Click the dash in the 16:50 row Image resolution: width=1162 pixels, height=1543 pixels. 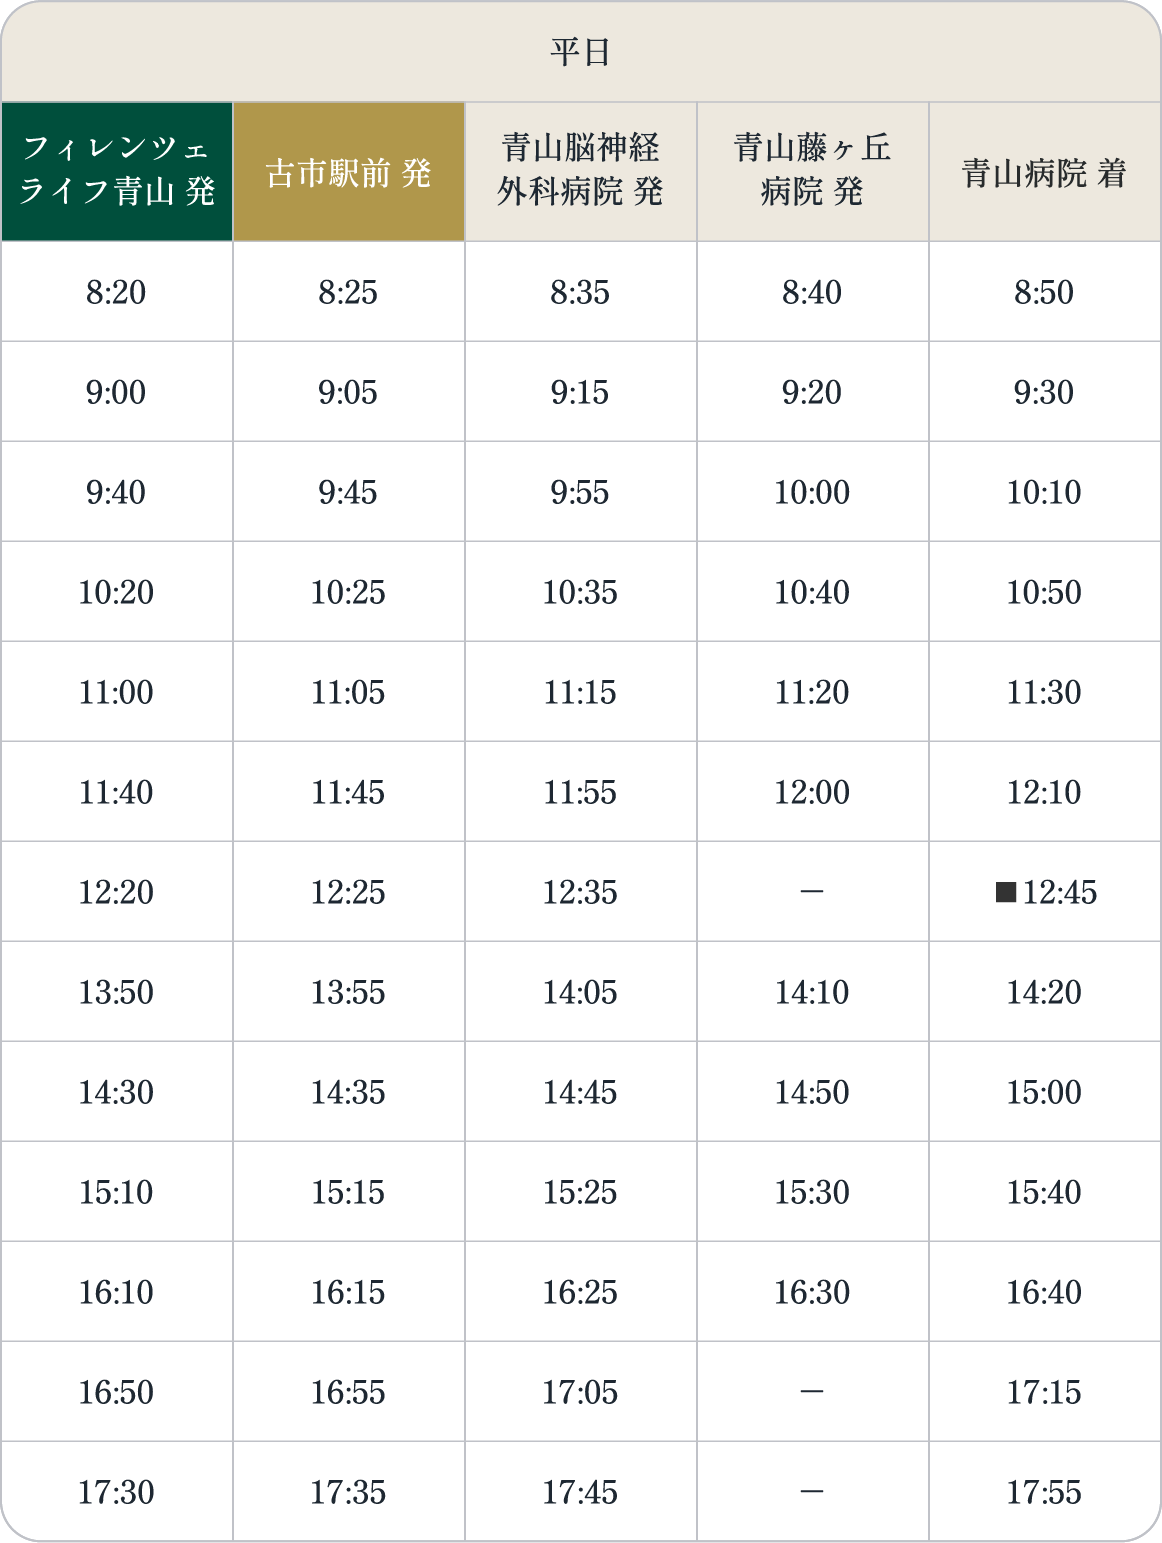coord(813,1392)
